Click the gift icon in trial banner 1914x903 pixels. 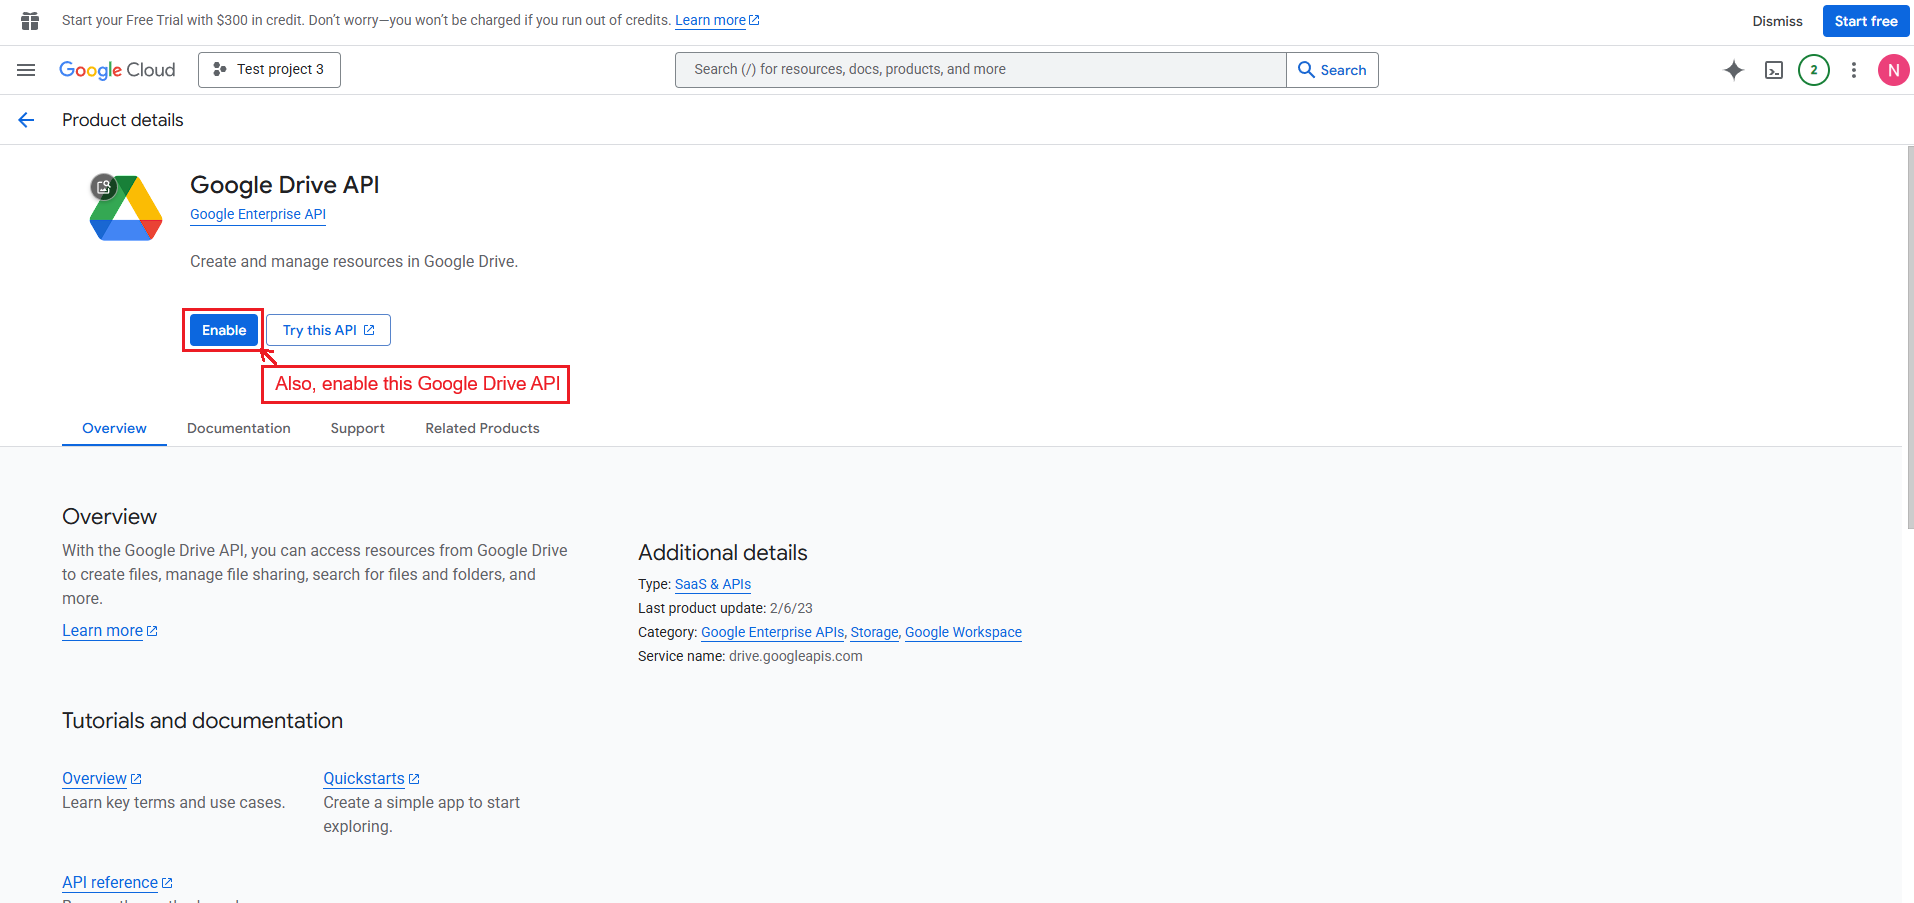click(30, 21)
